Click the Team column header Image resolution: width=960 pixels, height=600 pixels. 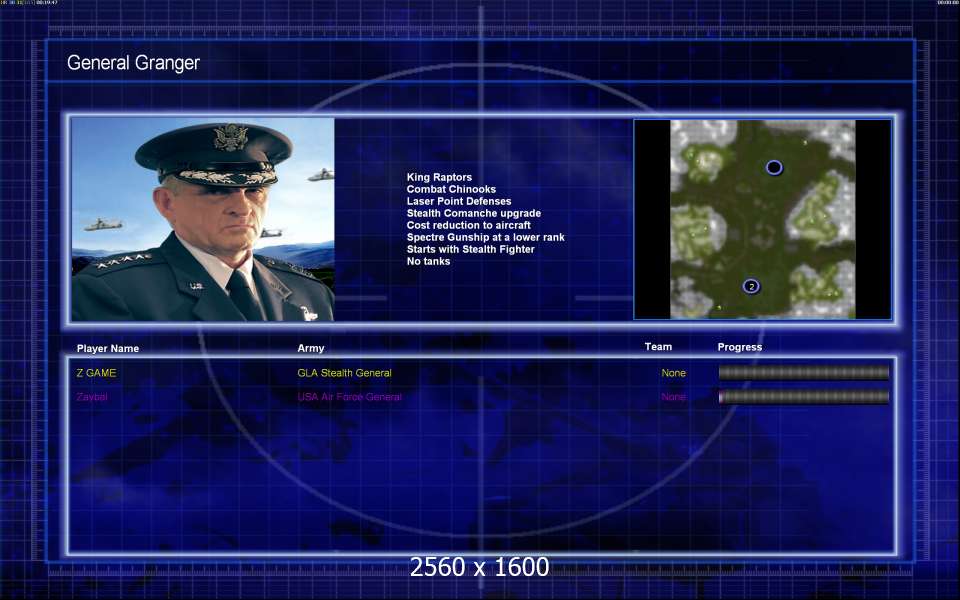(x=658, y=347)
